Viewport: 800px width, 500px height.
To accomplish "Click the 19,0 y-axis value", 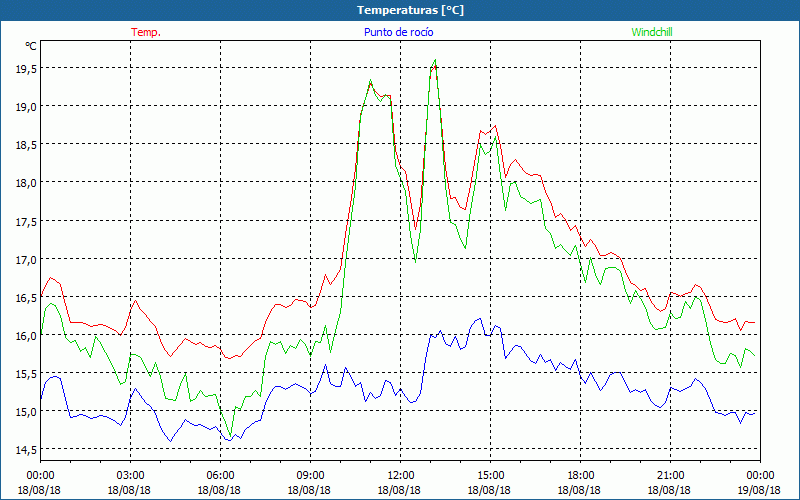I will [x=26, y=106].
